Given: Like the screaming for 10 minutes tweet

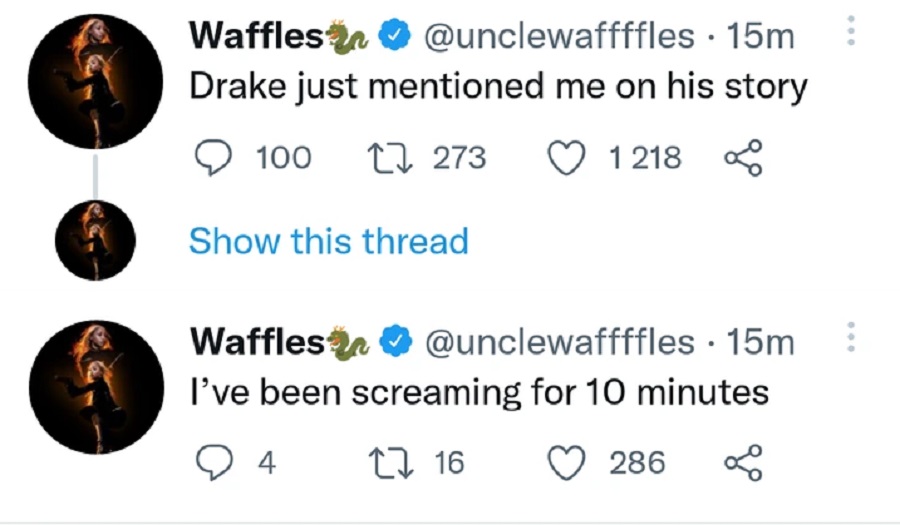Looking at the screenshot, I should coord(567,463).
